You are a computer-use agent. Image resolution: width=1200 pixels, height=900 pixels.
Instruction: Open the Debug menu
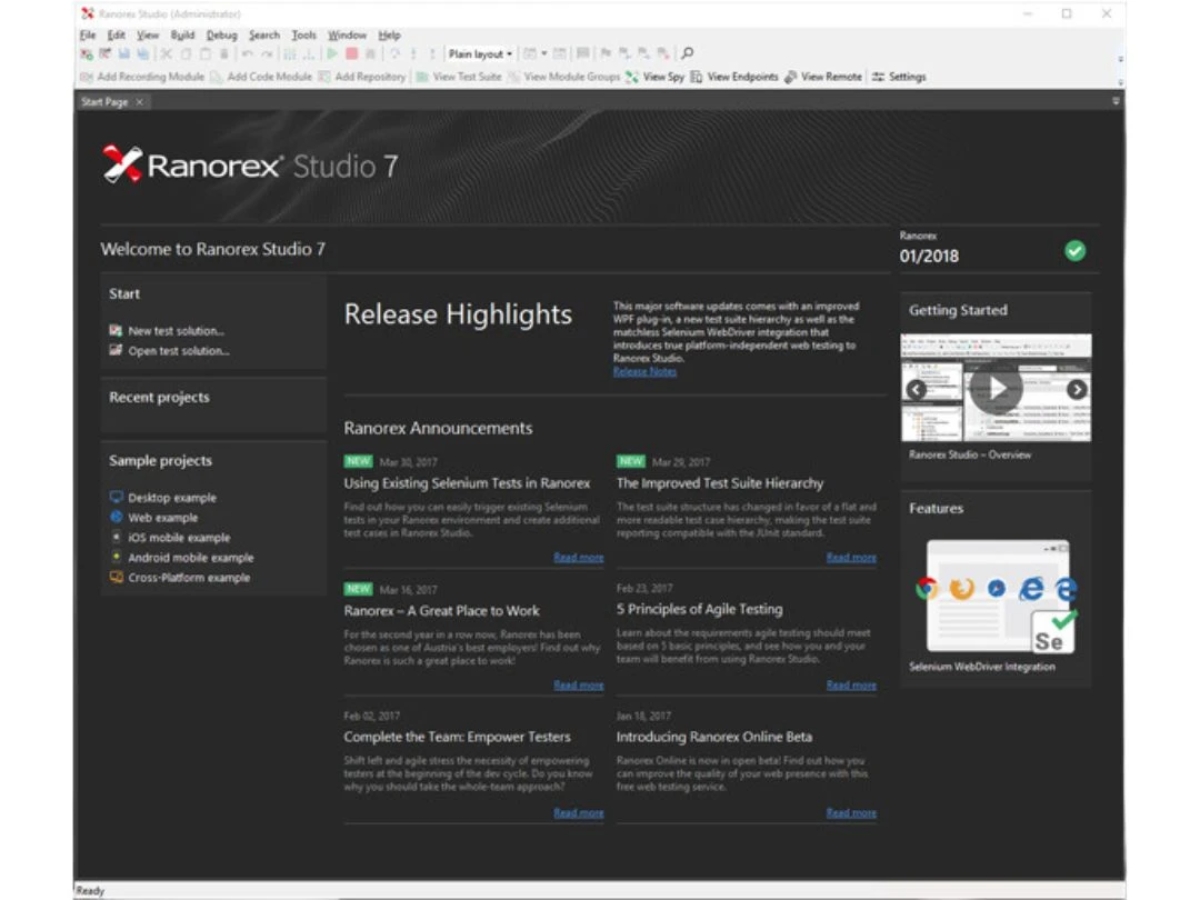pos(222,35)
